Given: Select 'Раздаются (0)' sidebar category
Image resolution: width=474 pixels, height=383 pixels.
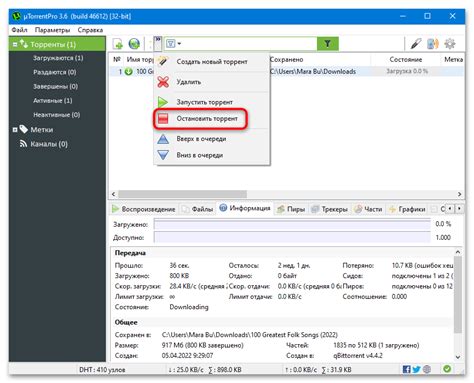Looking at the screenshot, I should [55, 72].
